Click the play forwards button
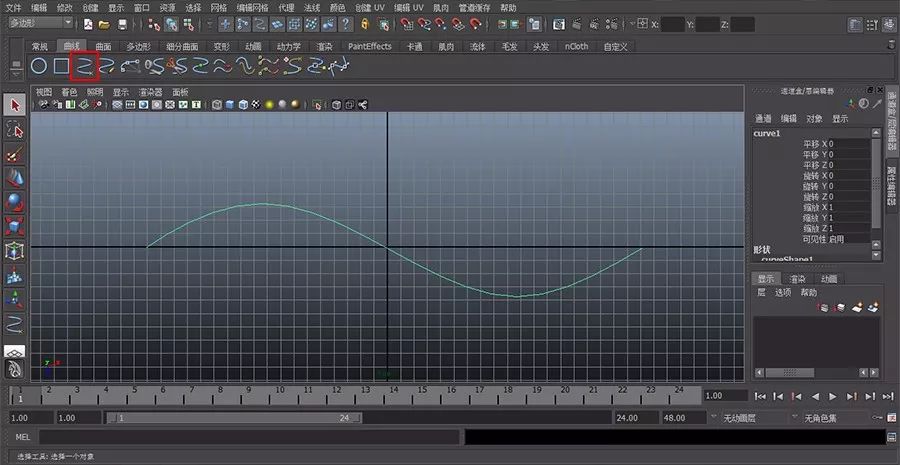 (833, 396)
